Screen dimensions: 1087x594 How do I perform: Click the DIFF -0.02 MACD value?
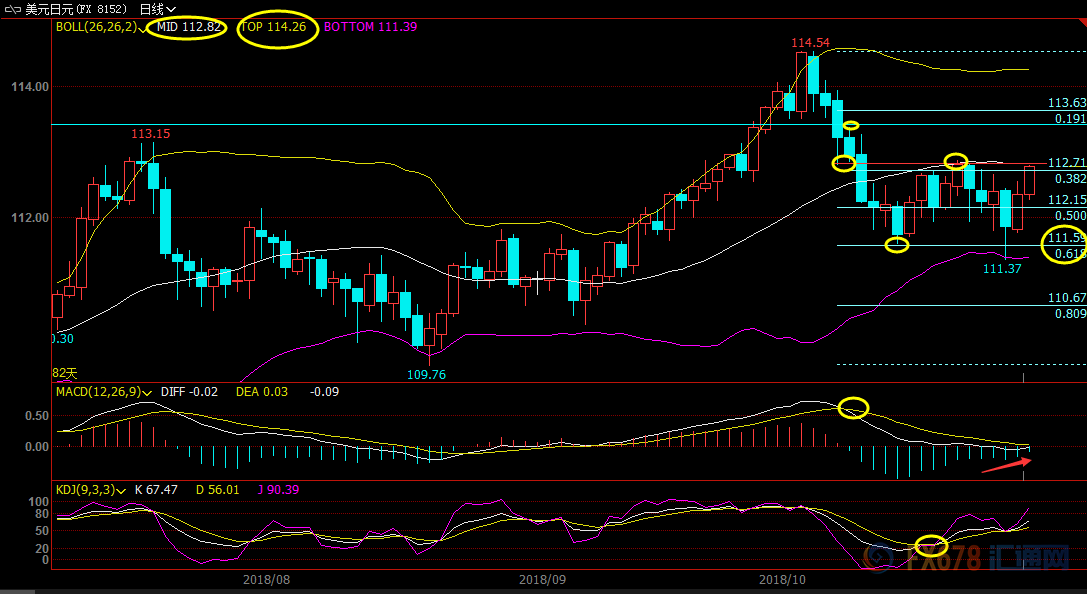tap(189, 392)
